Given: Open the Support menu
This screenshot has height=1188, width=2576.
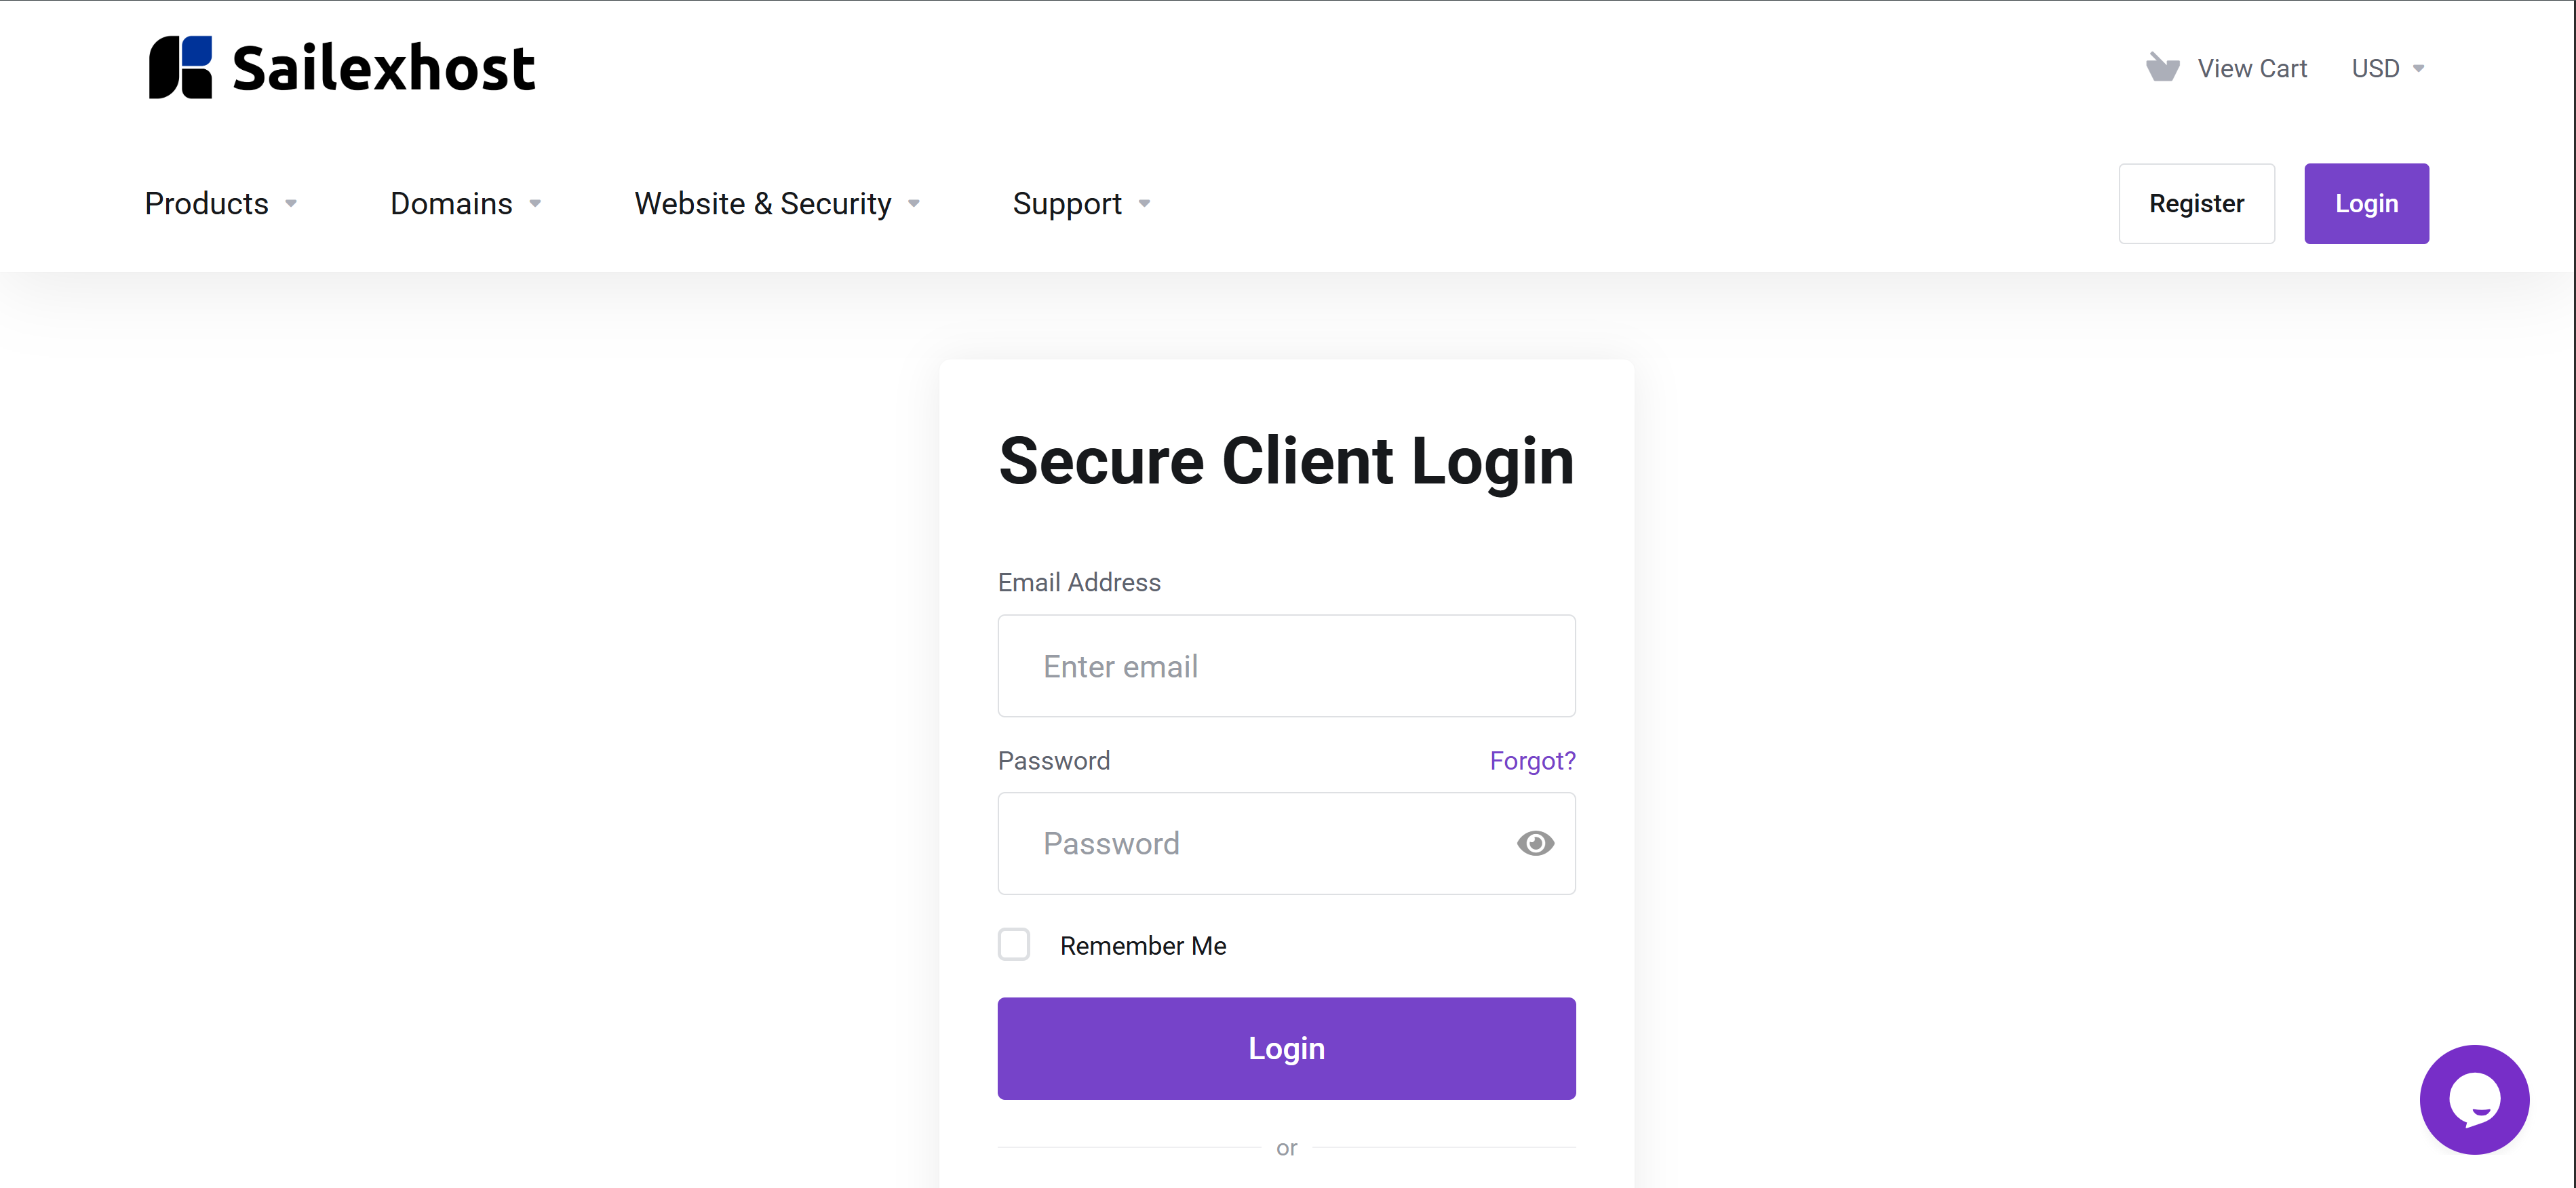Looking at the screenshot, I should click(1066, 204).
